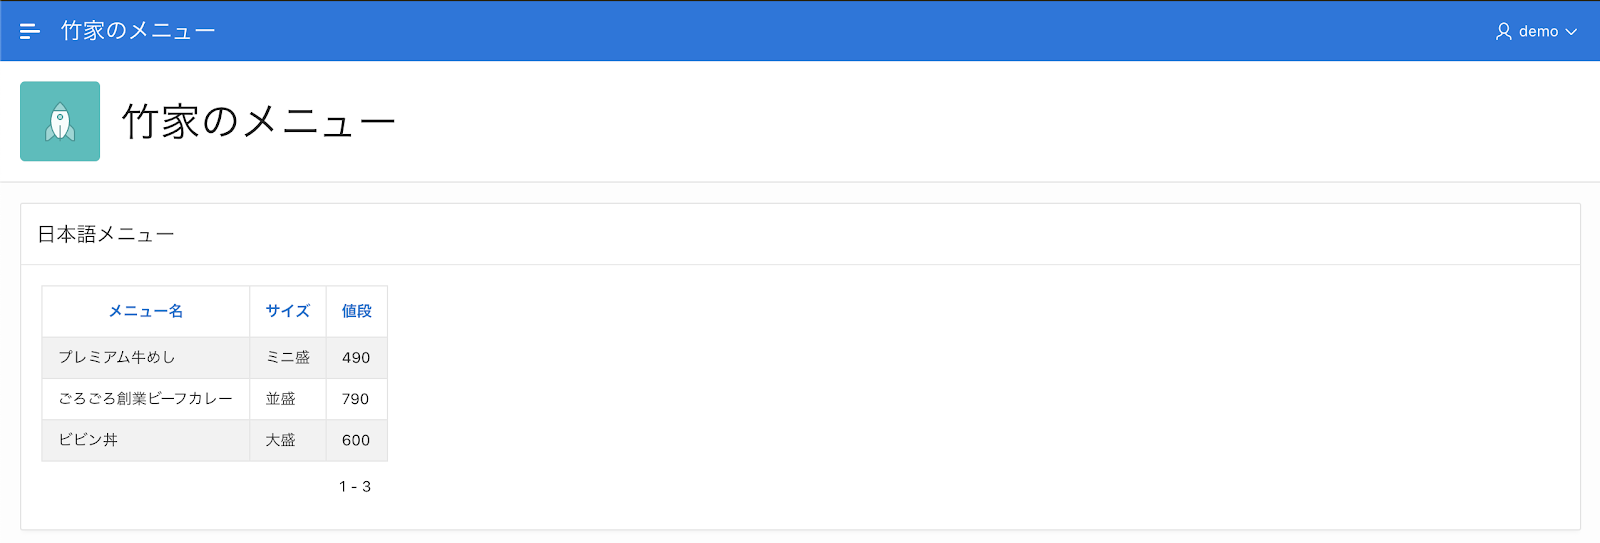Sort by the 値段 column header

point(357,311)
